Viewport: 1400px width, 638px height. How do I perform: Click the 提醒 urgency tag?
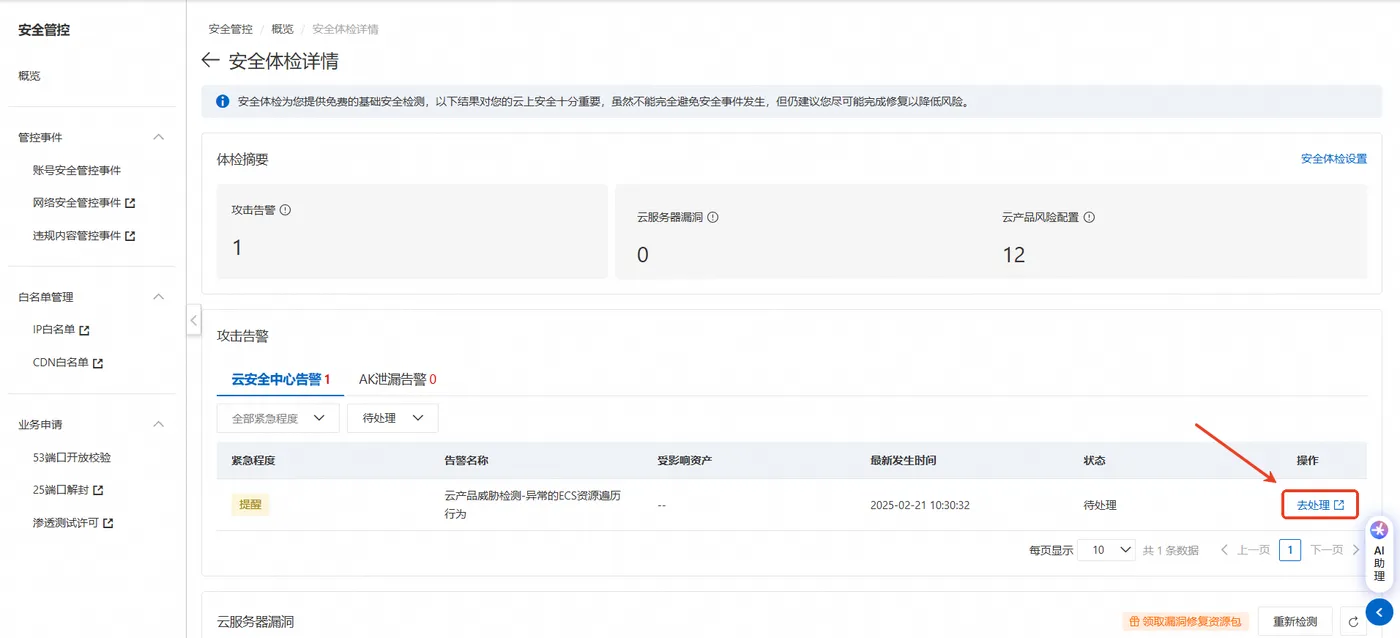click(251, 505)
